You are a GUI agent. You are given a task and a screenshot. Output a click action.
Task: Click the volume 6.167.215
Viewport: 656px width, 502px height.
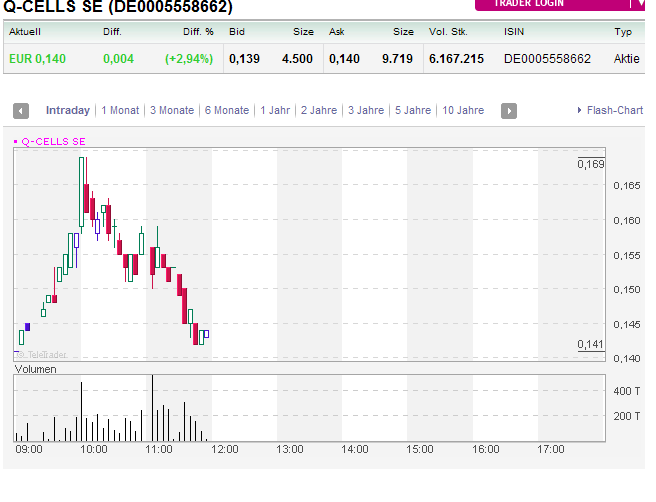tap(456, 59)
